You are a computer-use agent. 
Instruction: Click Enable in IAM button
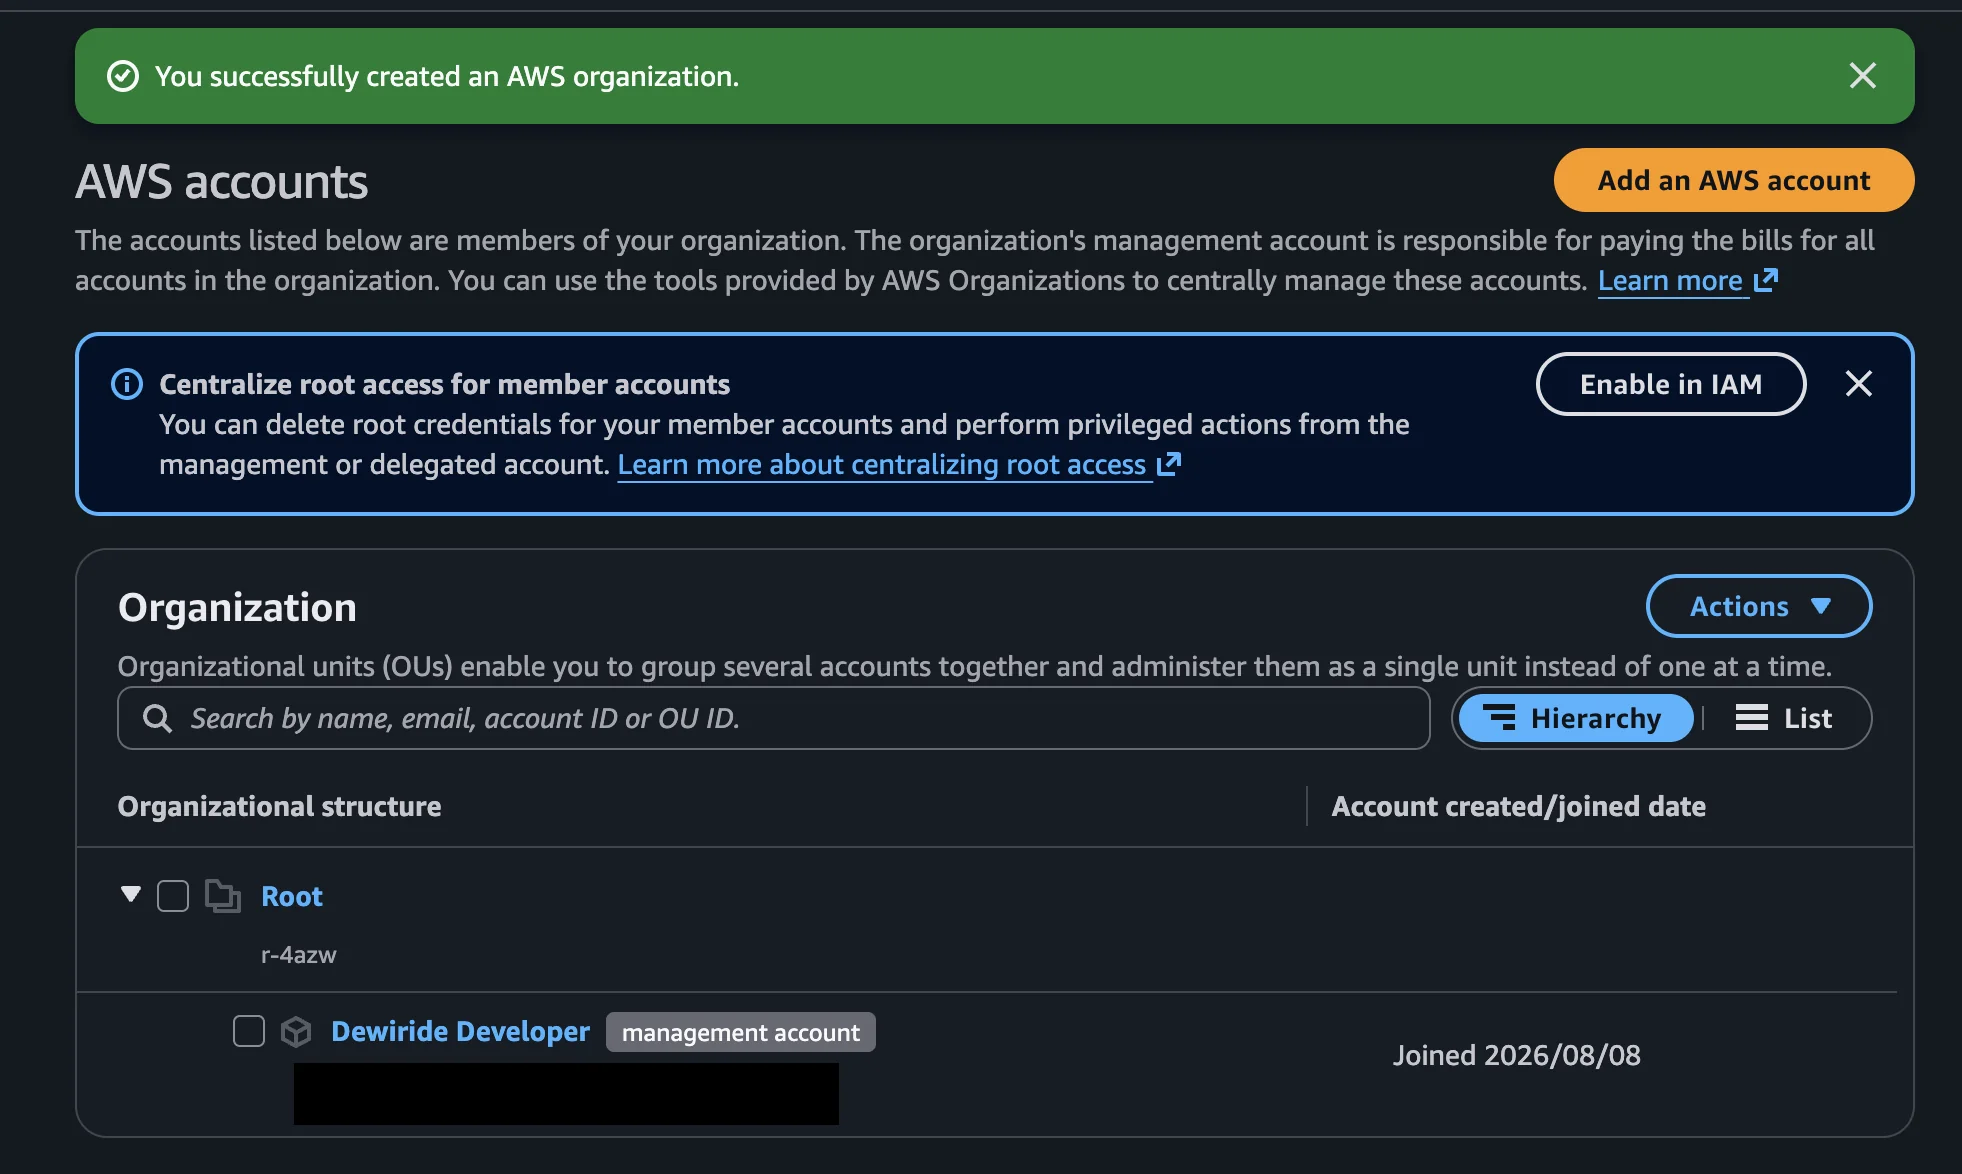coord(1670,384)
